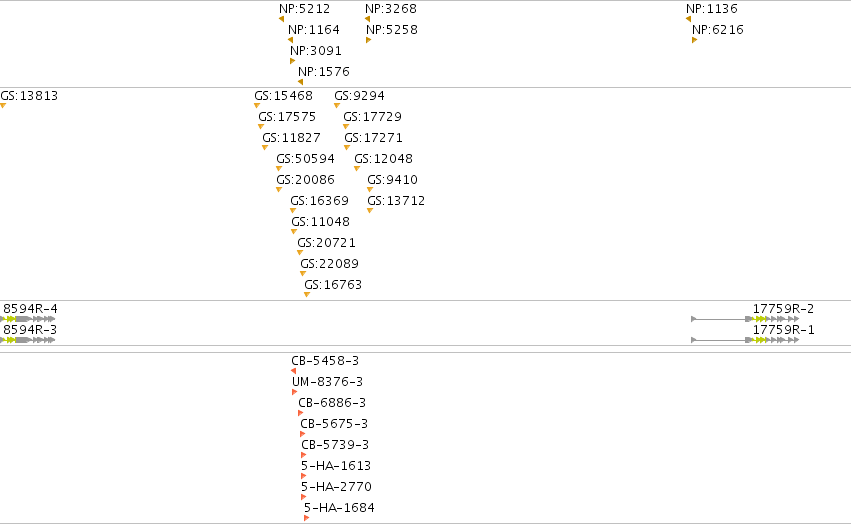The width and height of the screenshot is (851, 524).
Task: Click the triangle marker under GS:13813
Action: [x=3, y=106]
